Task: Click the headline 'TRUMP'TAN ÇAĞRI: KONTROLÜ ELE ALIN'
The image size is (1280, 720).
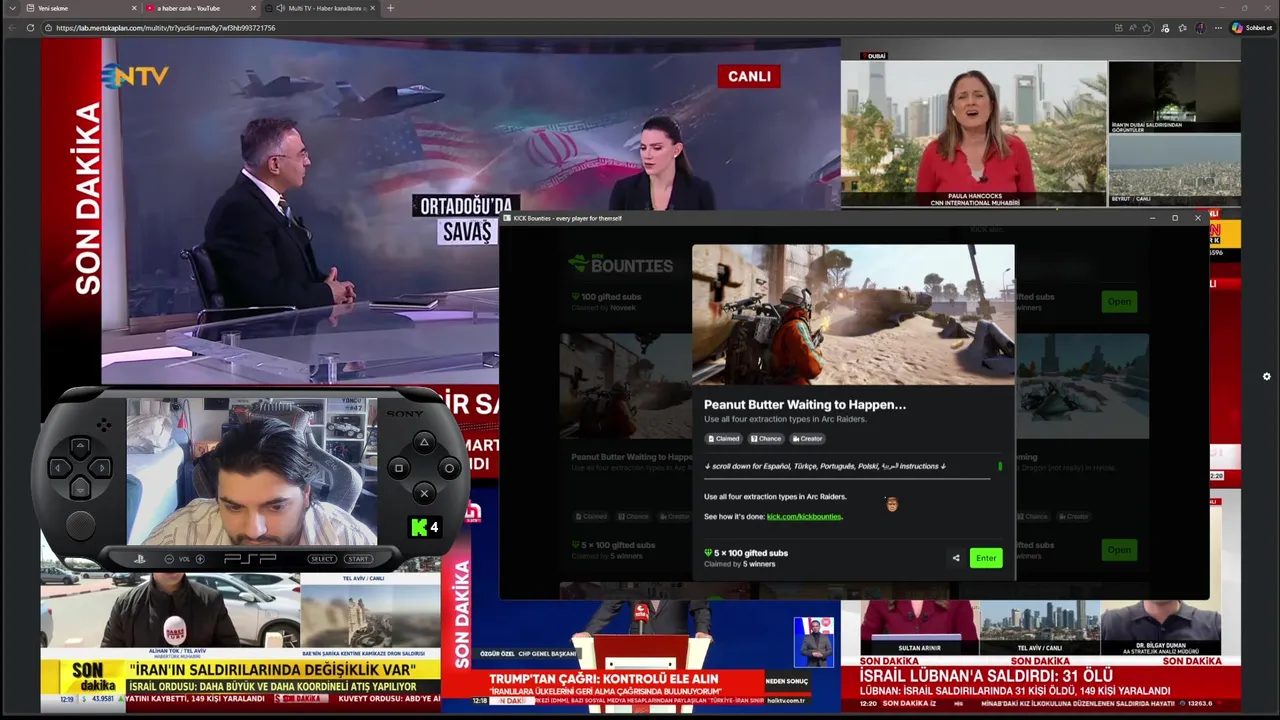Action: [604, 679]
